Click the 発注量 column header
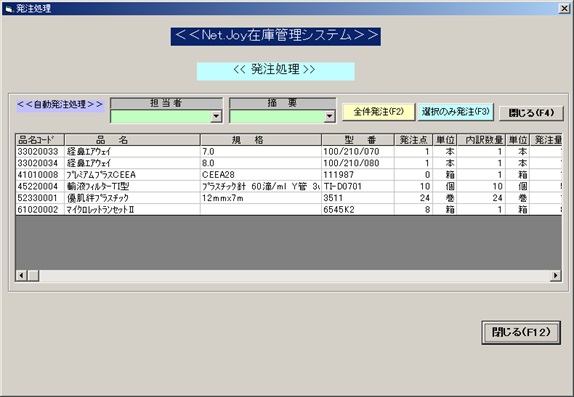Screen dimensions: 574x397 (x=546, y=140)
